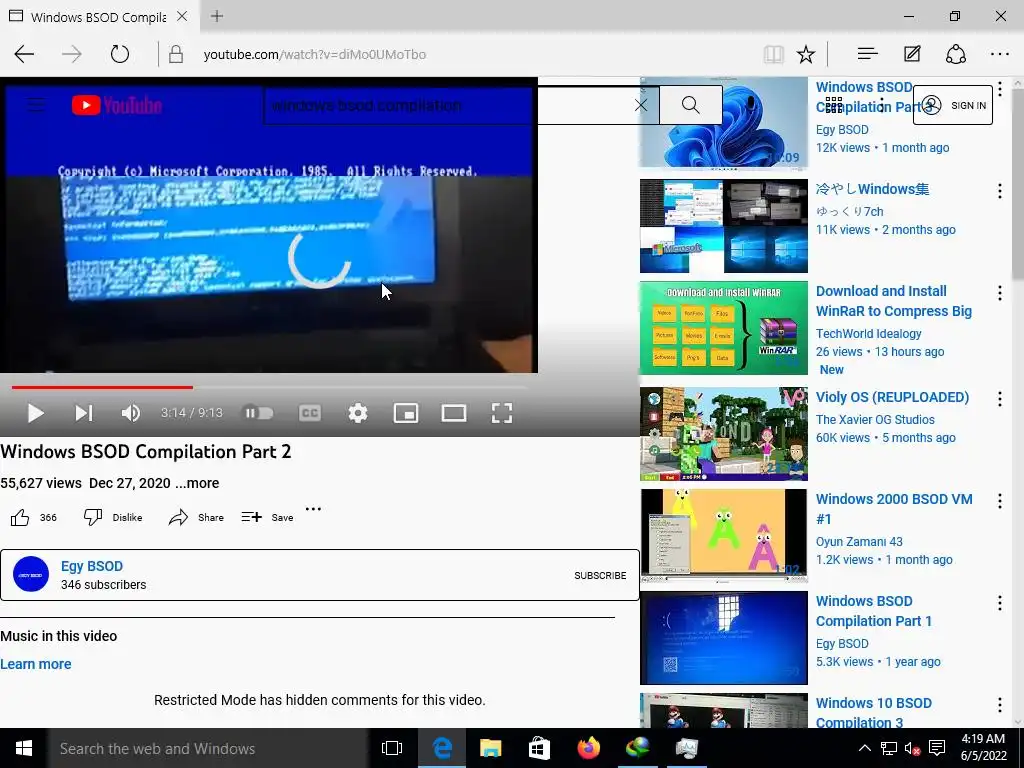
Task: Share this video
Action: click(196, 517)
